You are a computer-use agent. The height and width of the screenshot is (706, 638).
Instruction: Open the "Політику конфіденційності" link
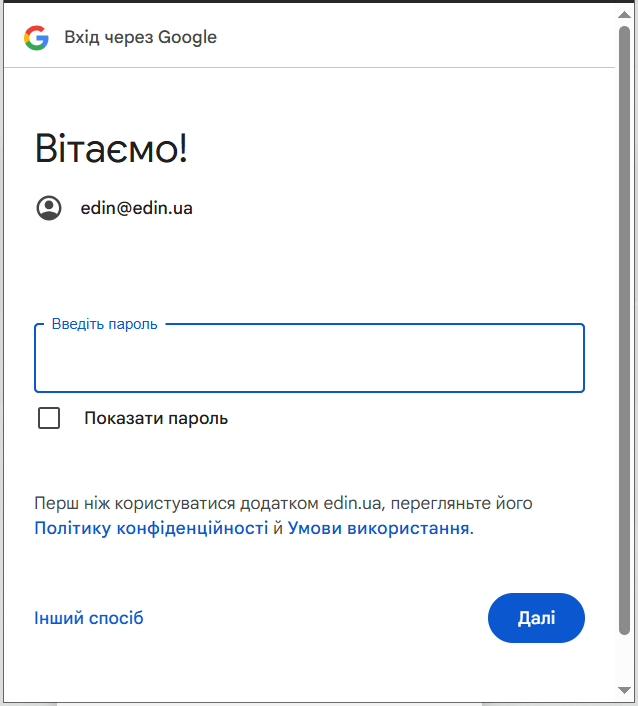151,528
